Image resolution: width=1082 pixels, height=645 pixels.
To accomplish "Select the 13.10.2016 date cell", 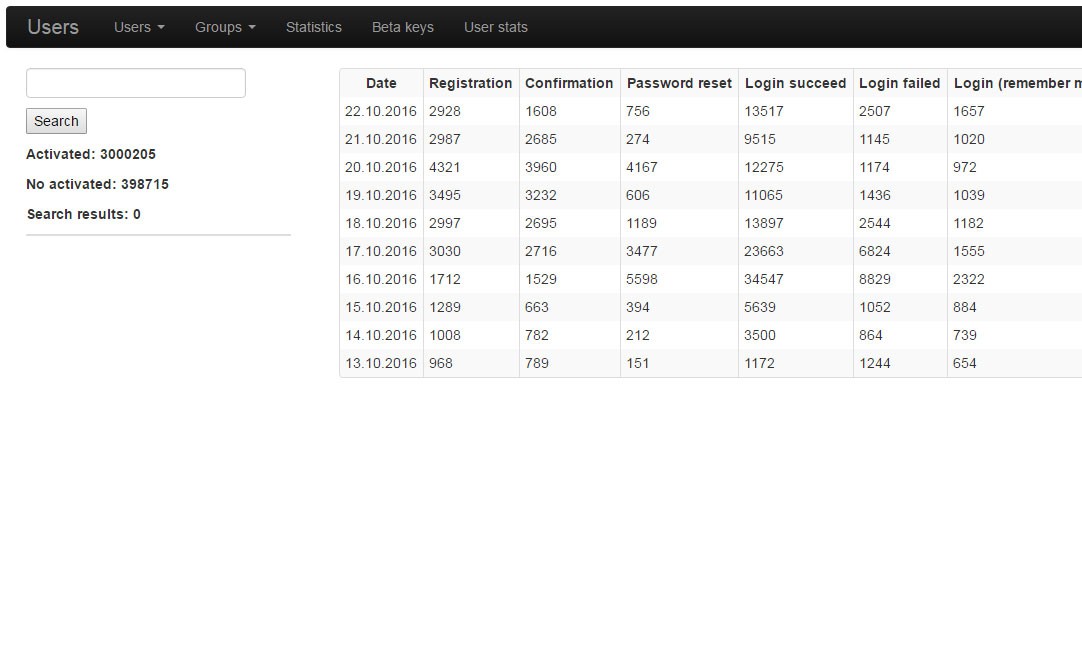I will click(x=381, y=363).
